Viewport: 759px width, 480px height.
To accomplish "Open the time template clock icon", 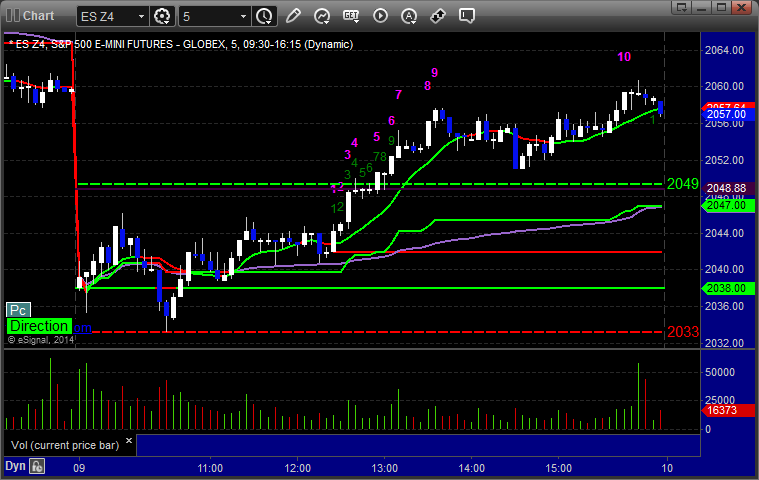I will (264, 16).
